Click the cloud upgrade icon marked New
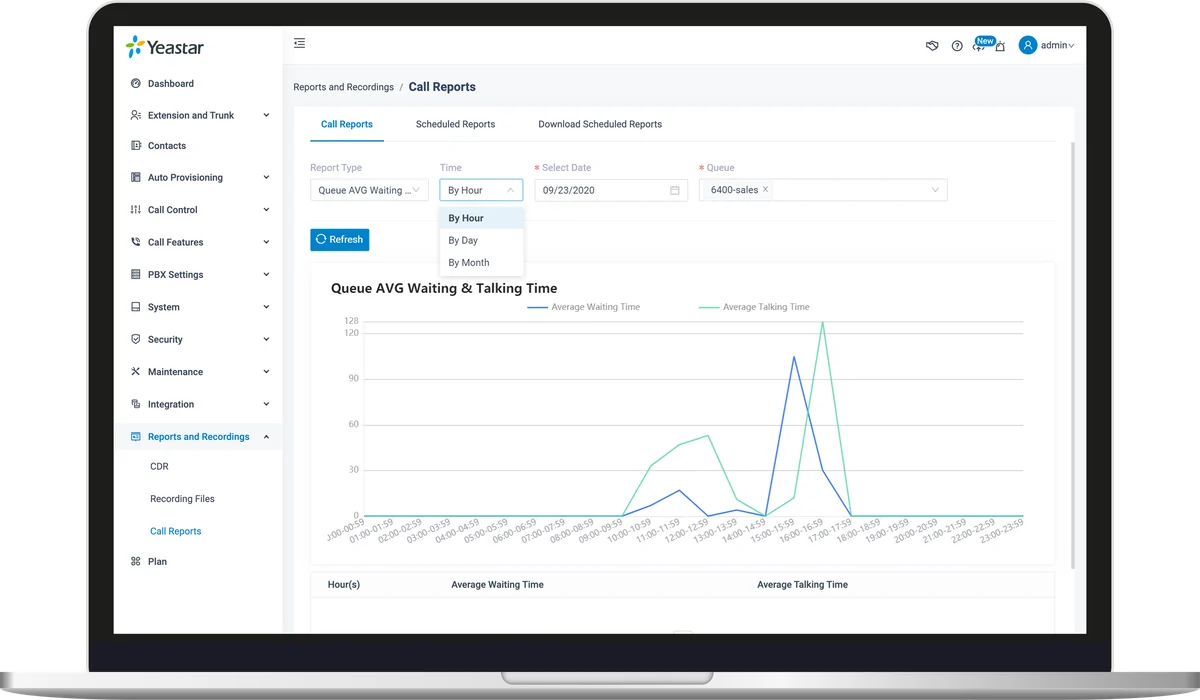Viewport: 1200px width, 700px height. click(x=979, y=46)
